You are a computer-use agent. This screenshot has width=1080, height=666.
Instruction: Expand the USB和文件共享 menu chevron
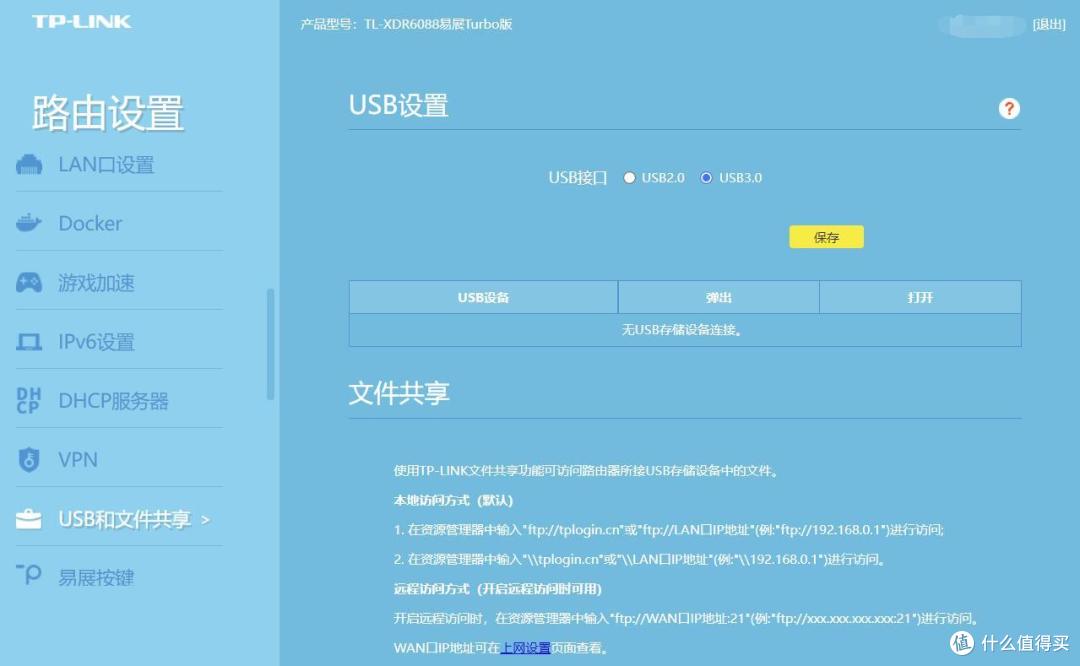[207, 518]
